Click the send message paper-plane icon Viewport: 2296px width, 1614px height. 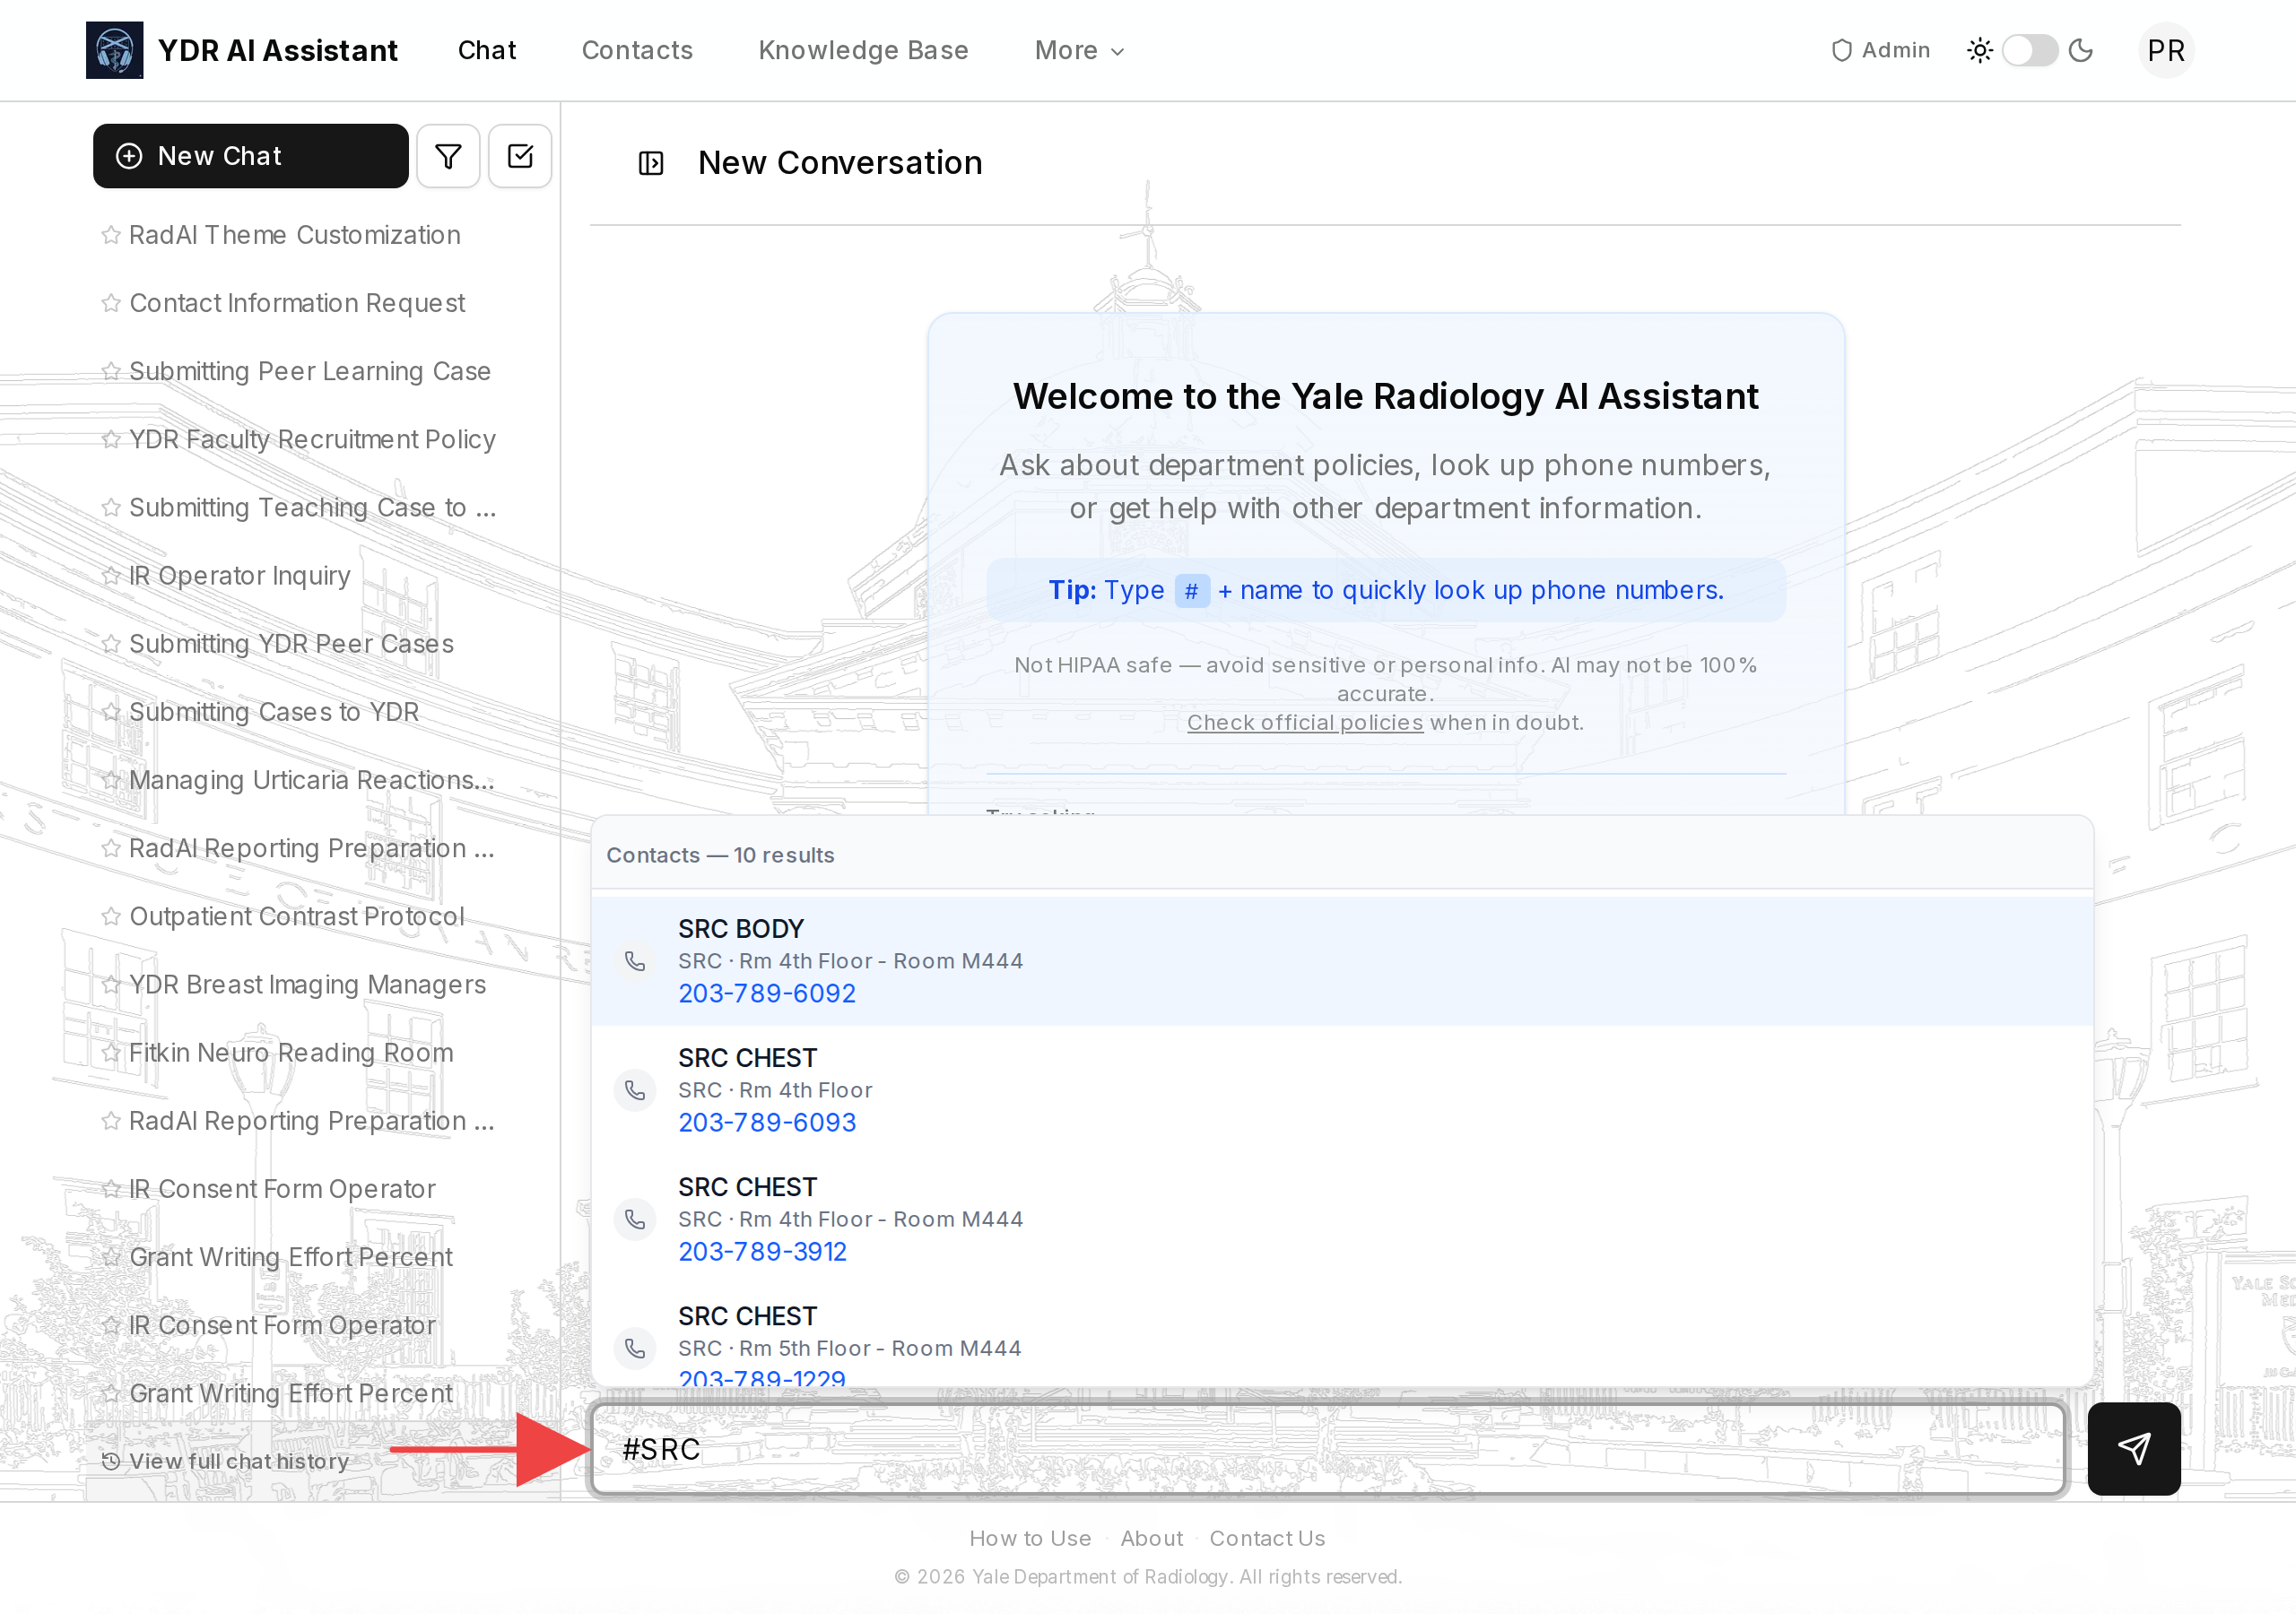(x=2133, y=1448)
